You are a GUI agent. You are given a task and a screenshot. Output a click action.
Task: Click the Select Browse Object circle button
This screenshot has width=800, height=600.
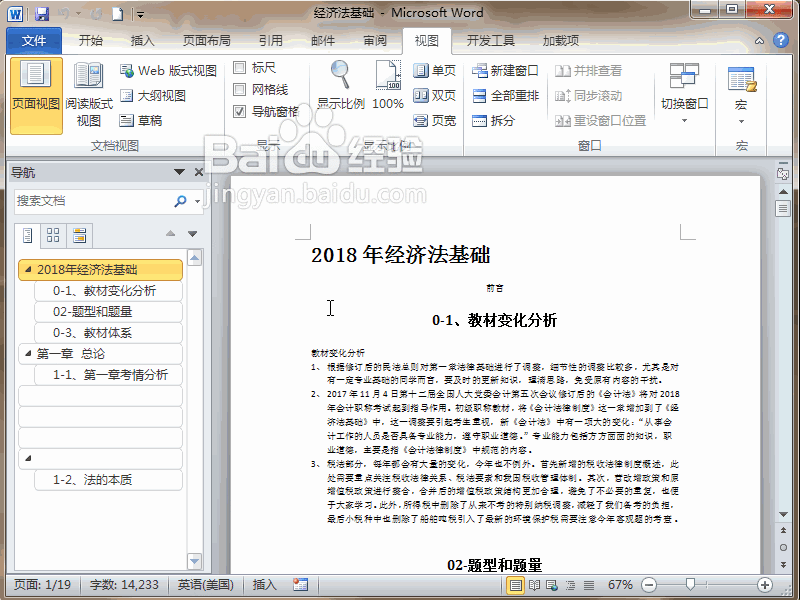pos(783,547)
